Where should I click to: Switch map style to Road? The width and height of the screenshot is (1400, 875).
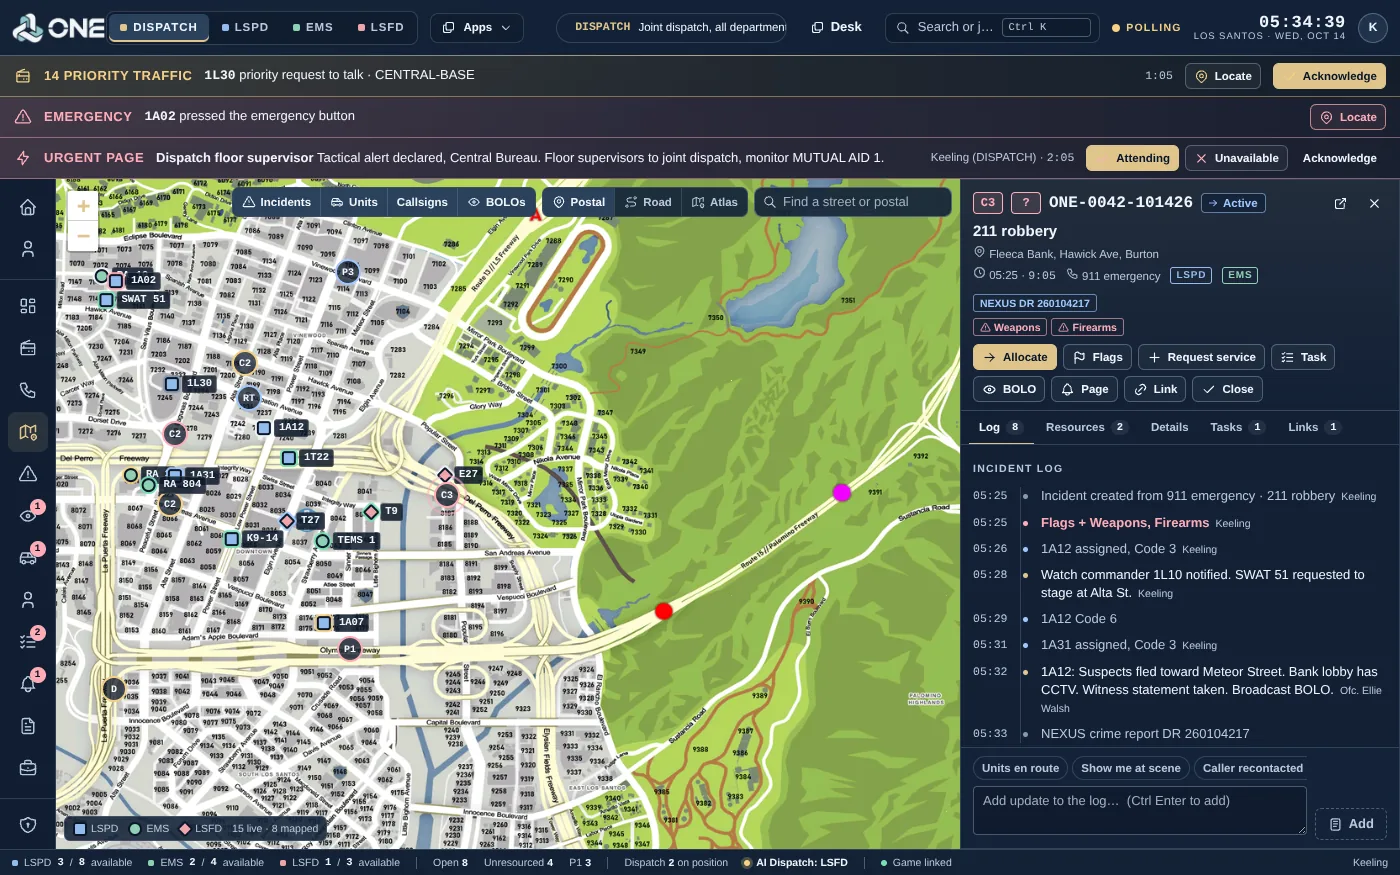[648, 202]
